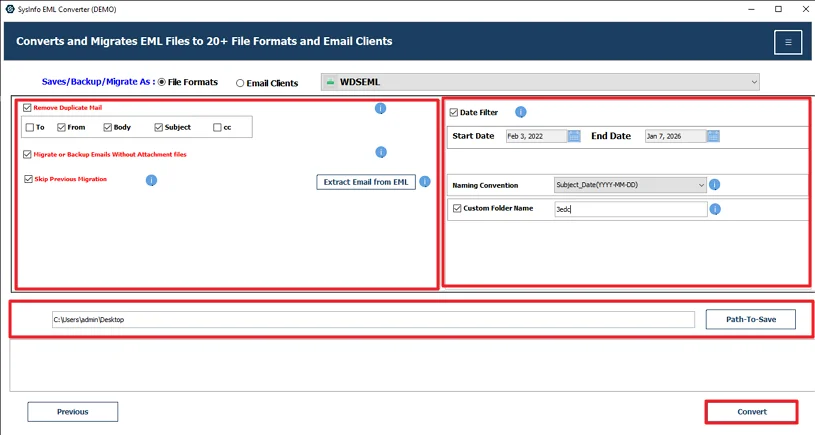
Task: Click the Custom Folder Name text field
Action: (630, 209)
